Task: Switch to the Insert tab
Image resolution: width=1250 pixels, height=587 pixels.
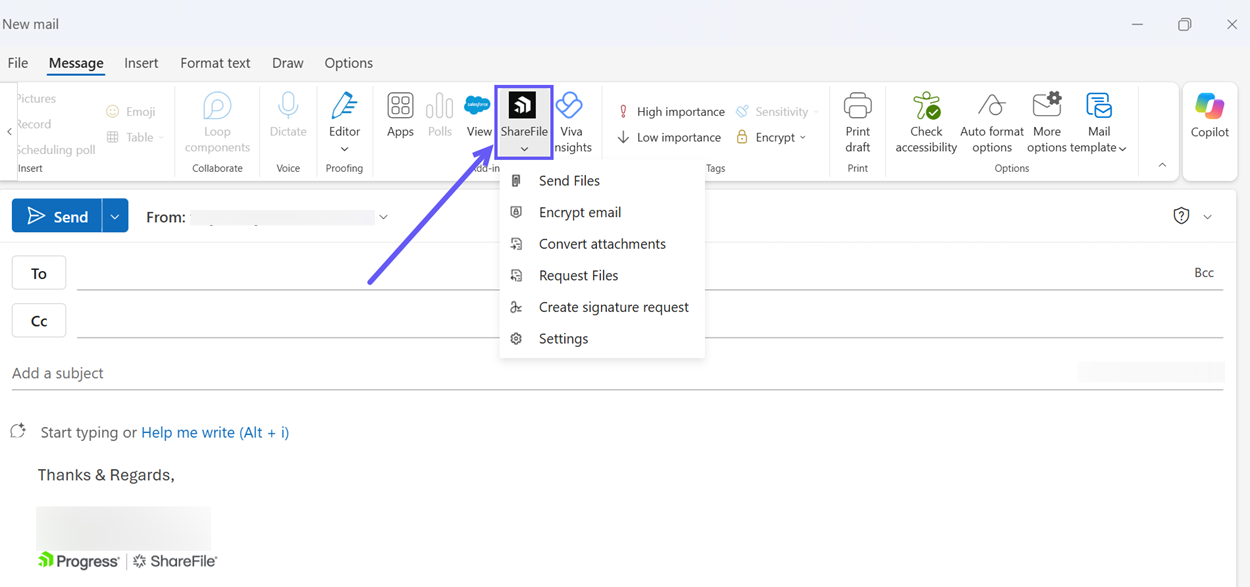Action: [141, 63]
